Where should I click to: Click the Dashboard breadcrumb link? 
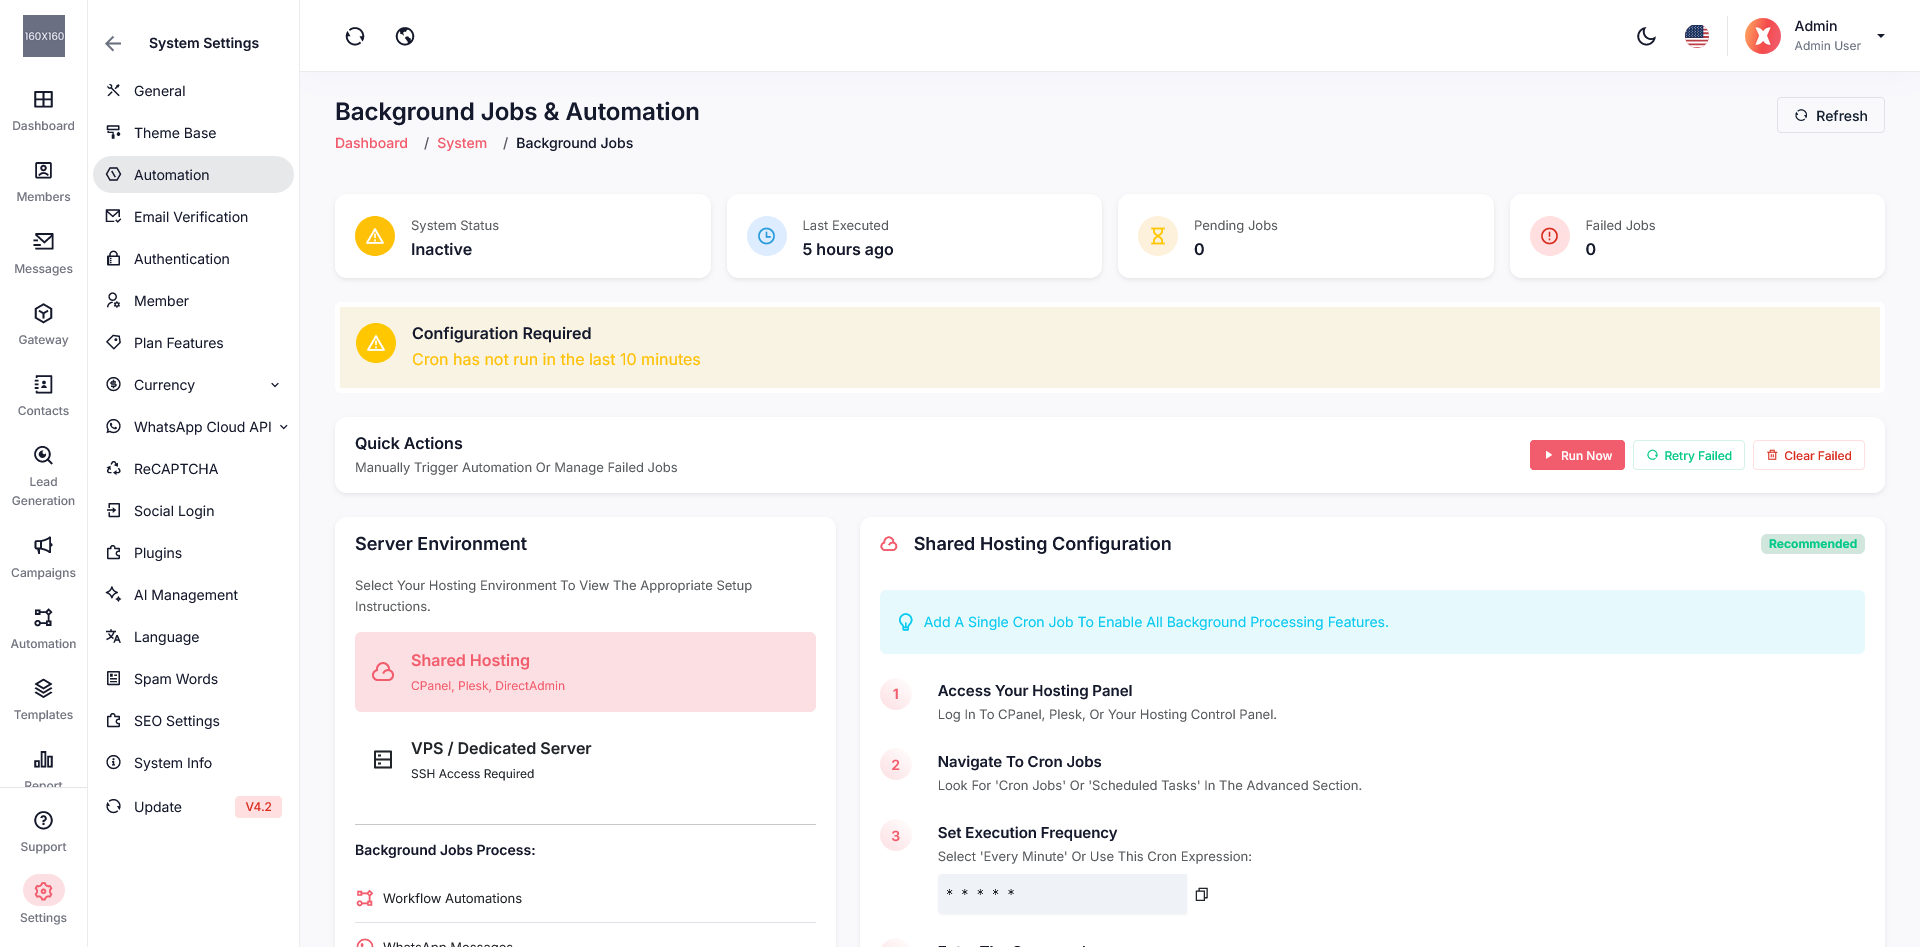371,143
